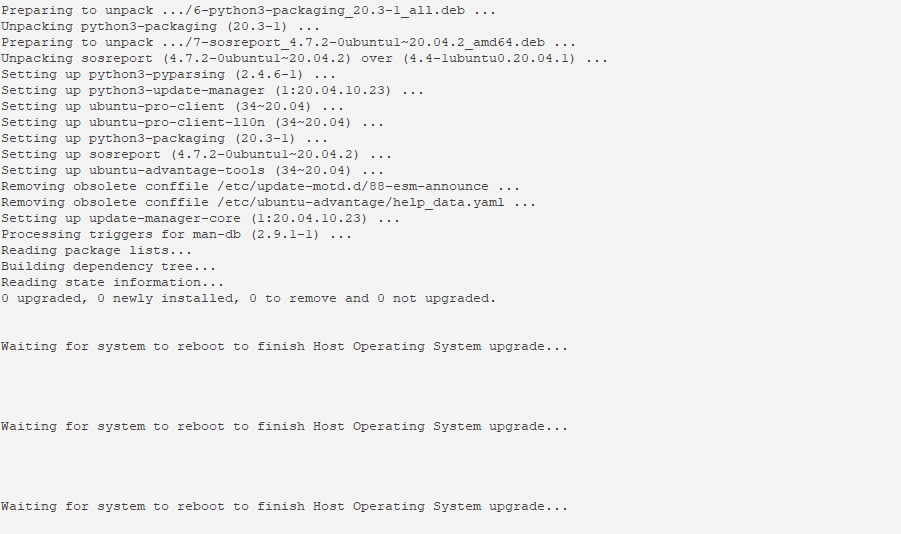901x534 pixels.
Task: Click 'Processing triggers for man-db' line
Action: pos(176,235)
